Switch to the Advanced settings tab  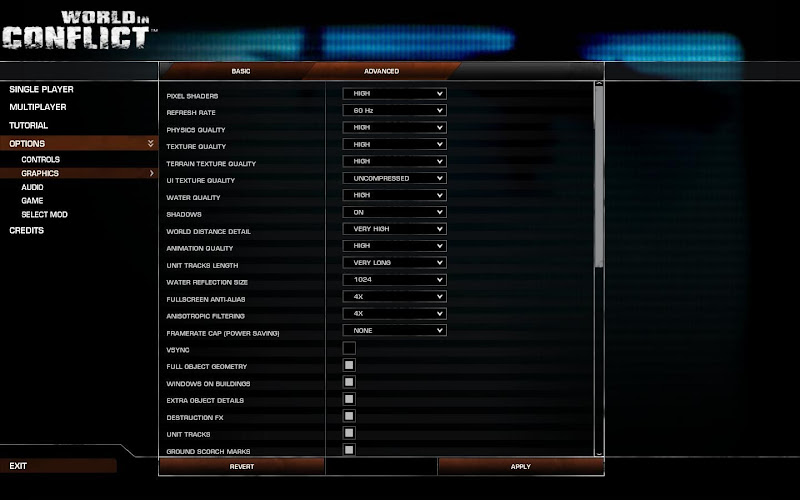(x=381, y=71)
